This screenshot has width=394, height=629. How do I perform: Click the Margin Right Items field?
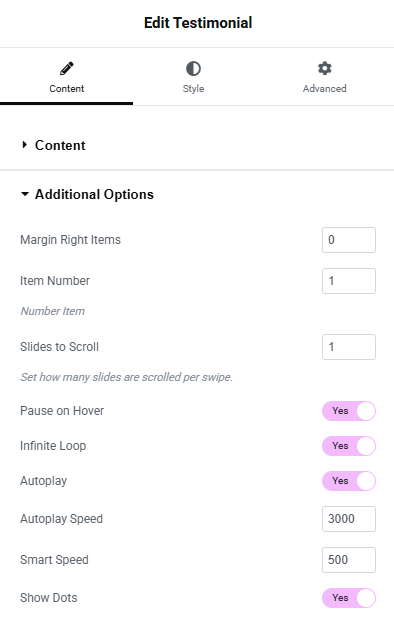(349, 240)
